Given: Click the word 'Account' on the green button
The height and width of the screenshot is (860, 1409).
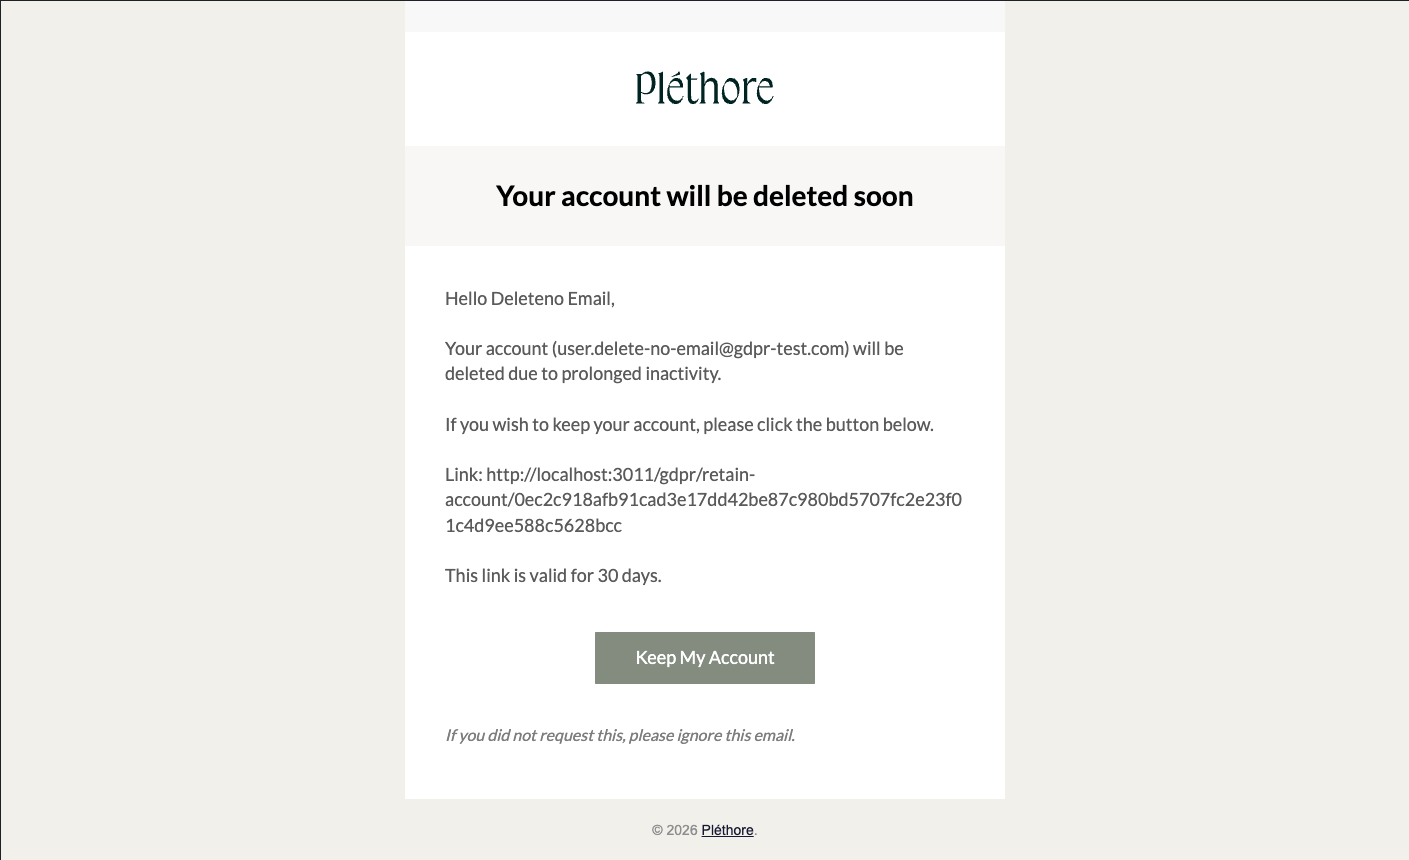Looking at the screenshot, I should pos(741,658).
